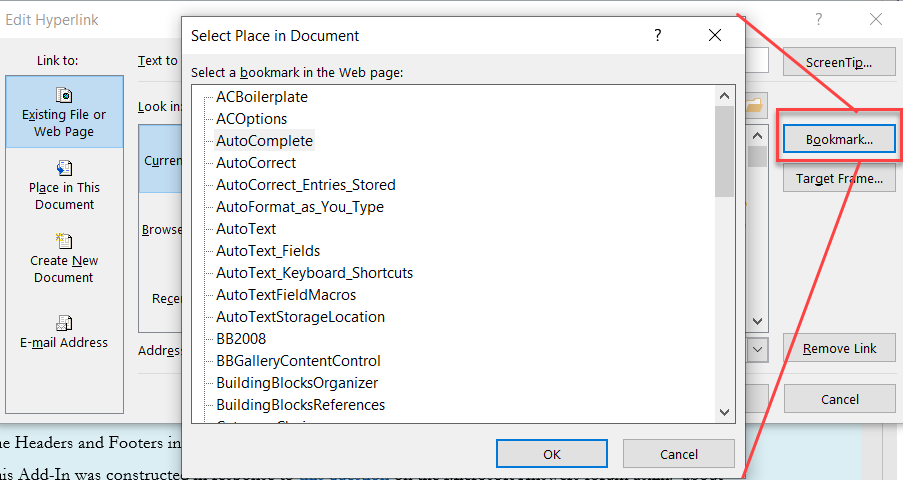
Task: Choose AutoCorrect_Entries_Stored bookmark
Action: point(305,185)
